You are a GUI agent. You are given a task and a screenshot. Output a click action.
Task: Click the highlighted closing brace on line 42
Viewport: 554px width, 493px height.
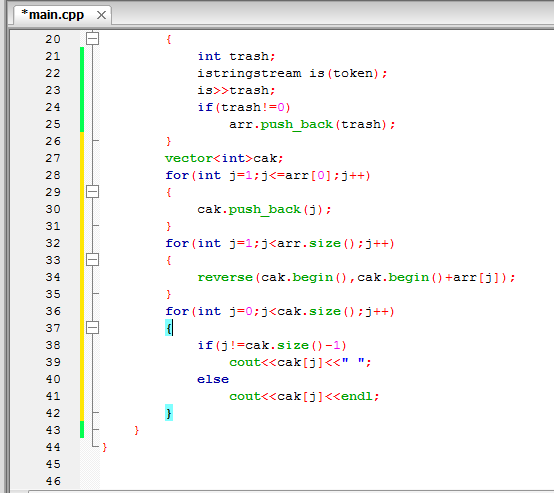pos(169,413)
